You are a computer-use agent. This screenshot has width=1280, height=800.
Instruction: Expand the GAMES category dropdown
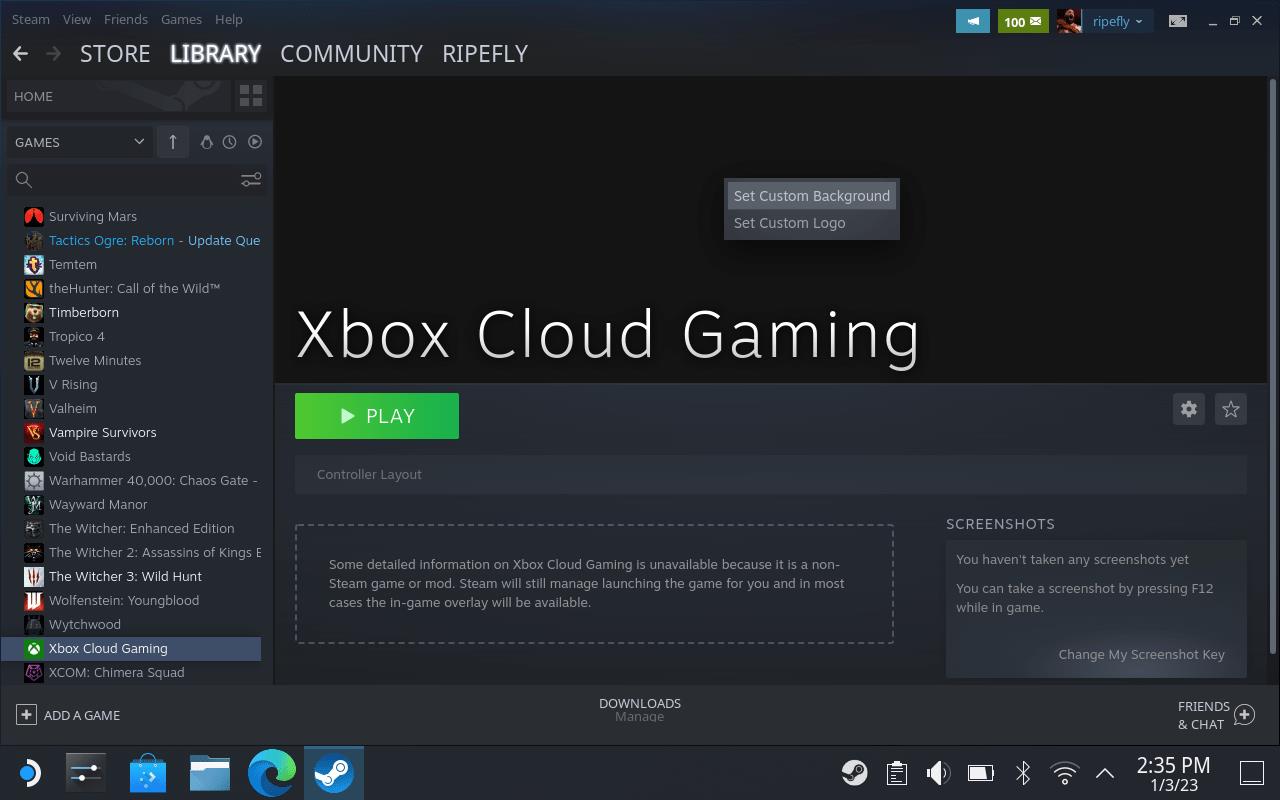click(x=139, y=142)
